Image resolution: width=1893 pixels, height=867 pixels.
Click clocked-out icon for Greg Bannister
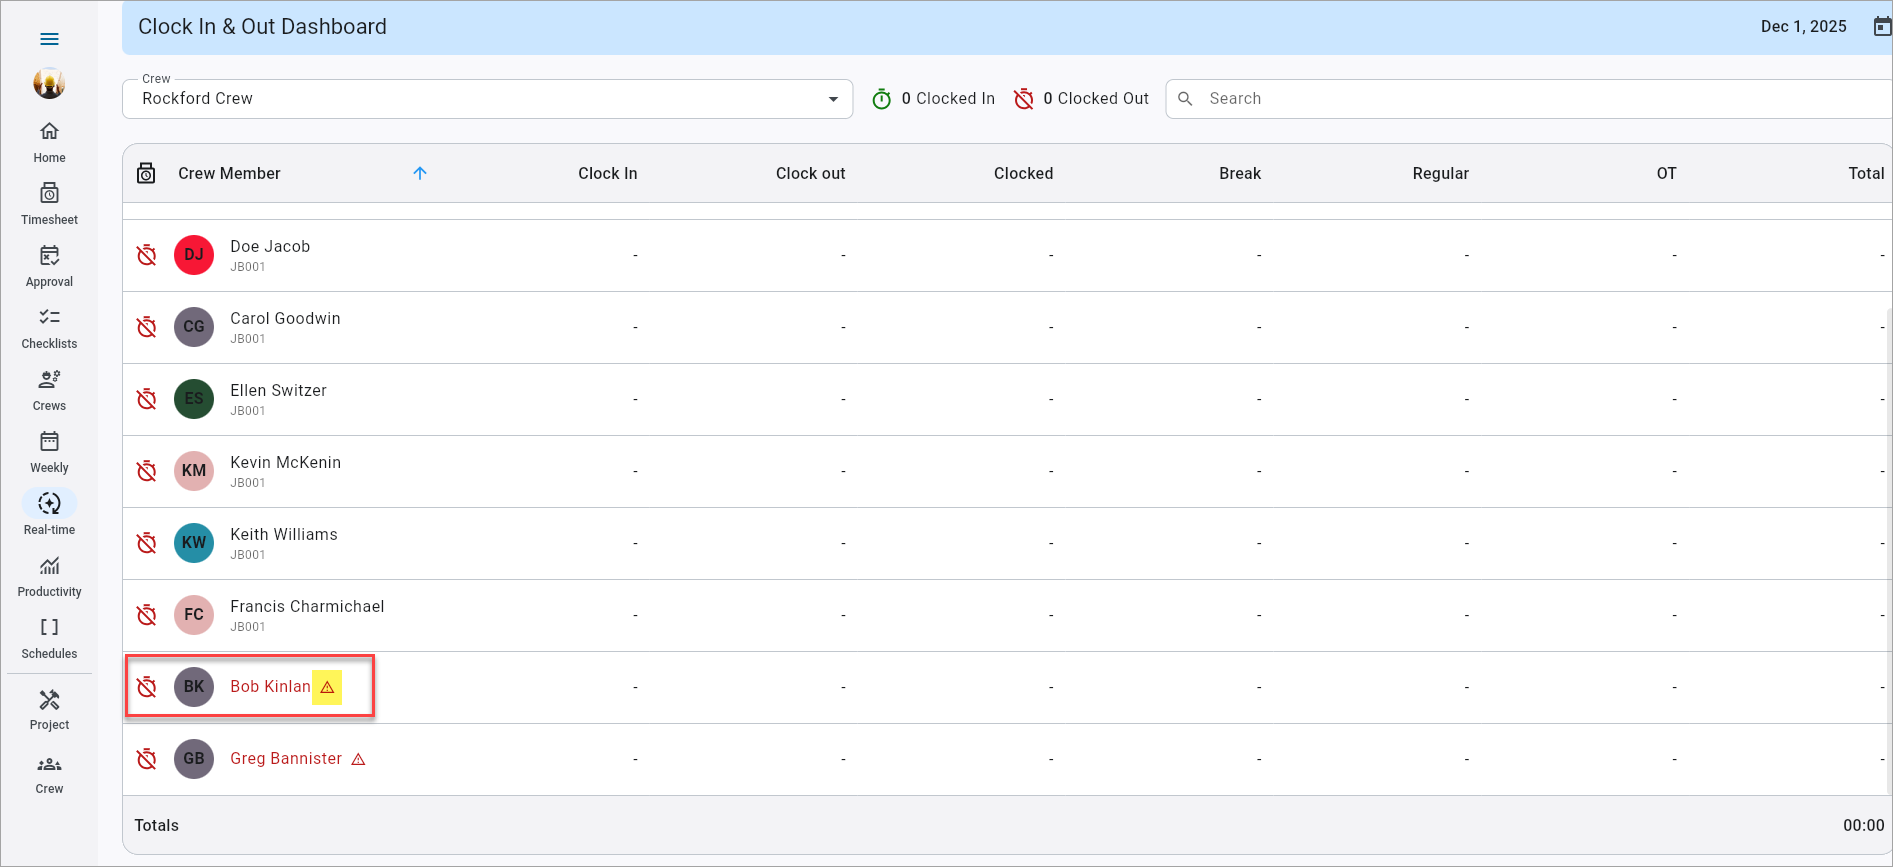pos(147,759)
